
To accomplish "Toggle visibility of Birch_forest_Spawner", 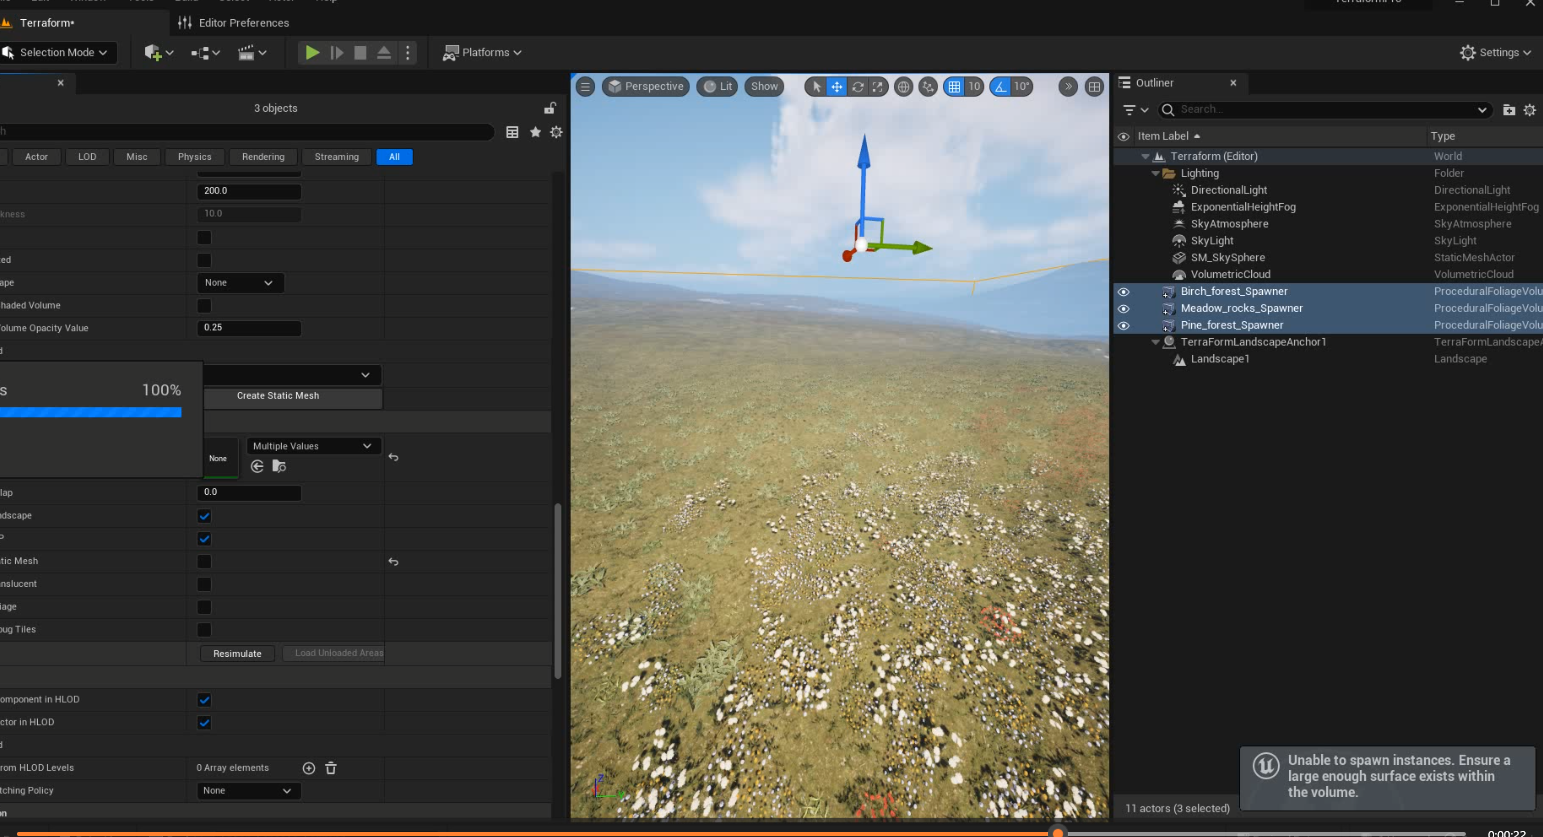I will click(1123, 292).
